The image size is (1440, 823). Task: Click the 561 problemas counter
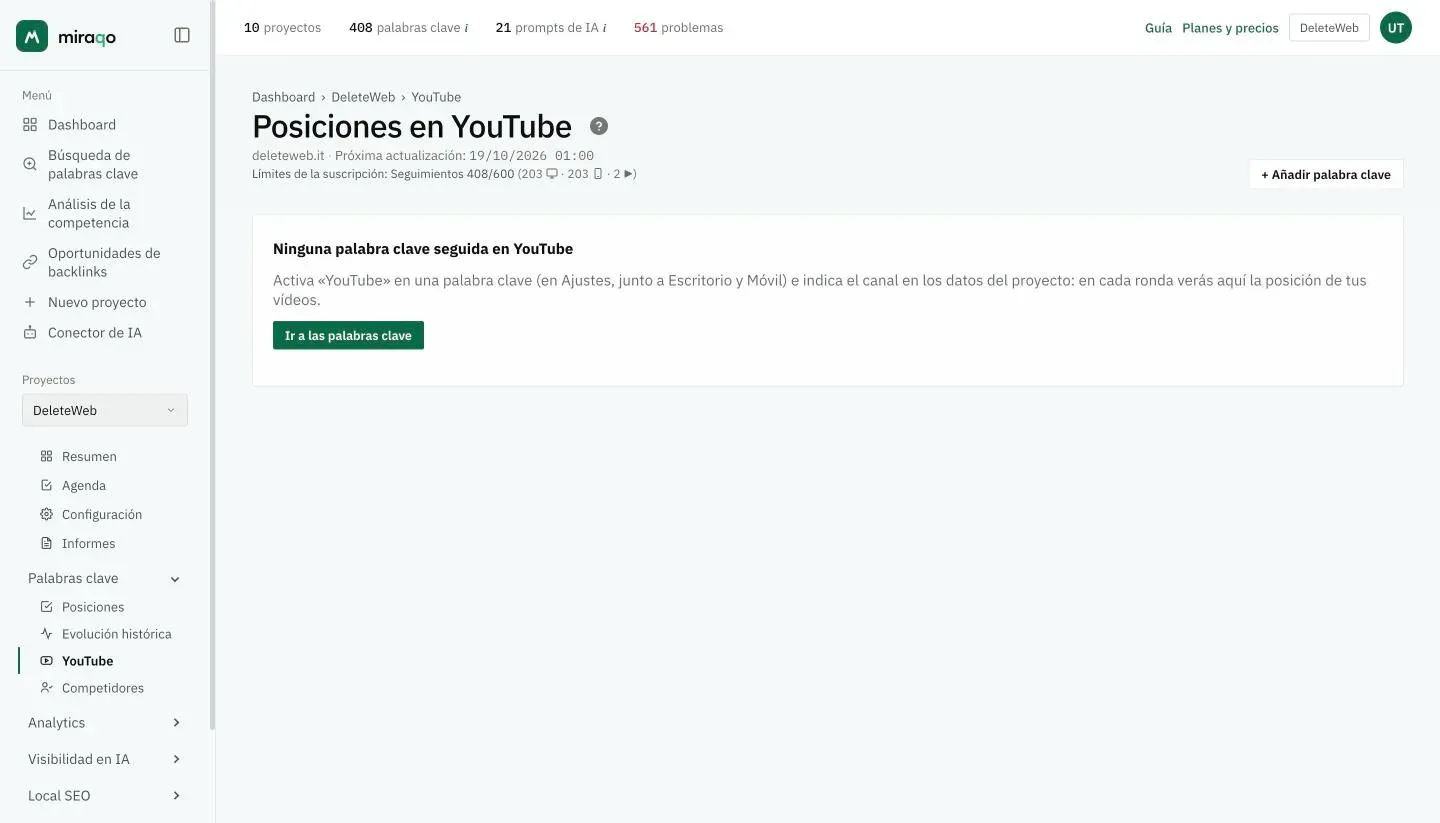tap(678, 28)
